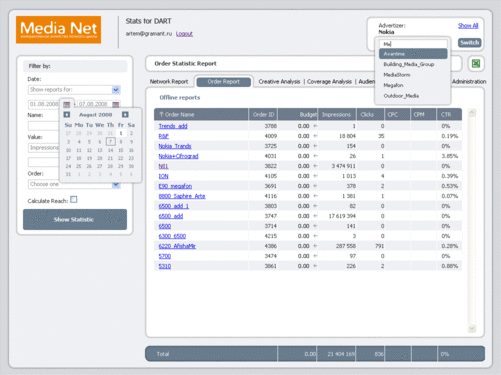Click budget arrow icon in N81 row

pos(315,166)
